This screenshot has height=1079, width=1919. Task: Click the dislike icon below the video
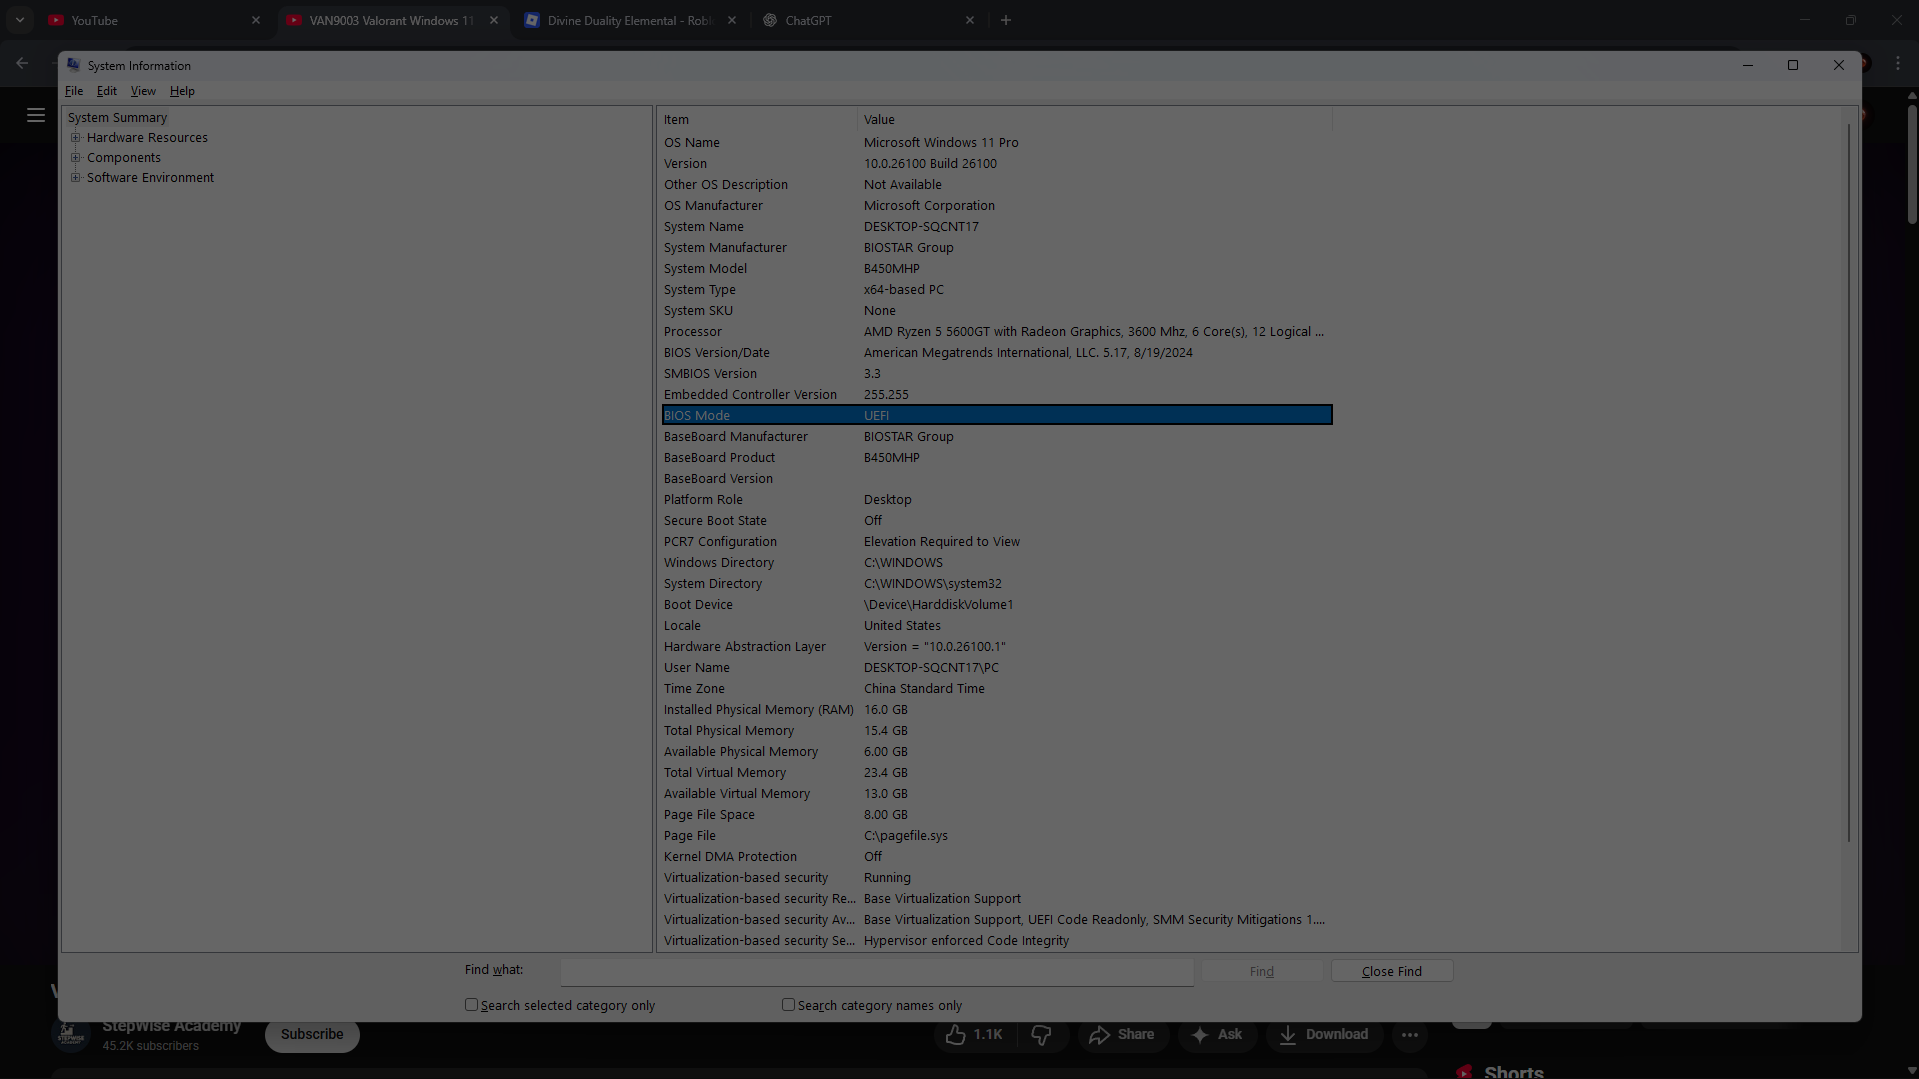[x=1043, y=1035]
